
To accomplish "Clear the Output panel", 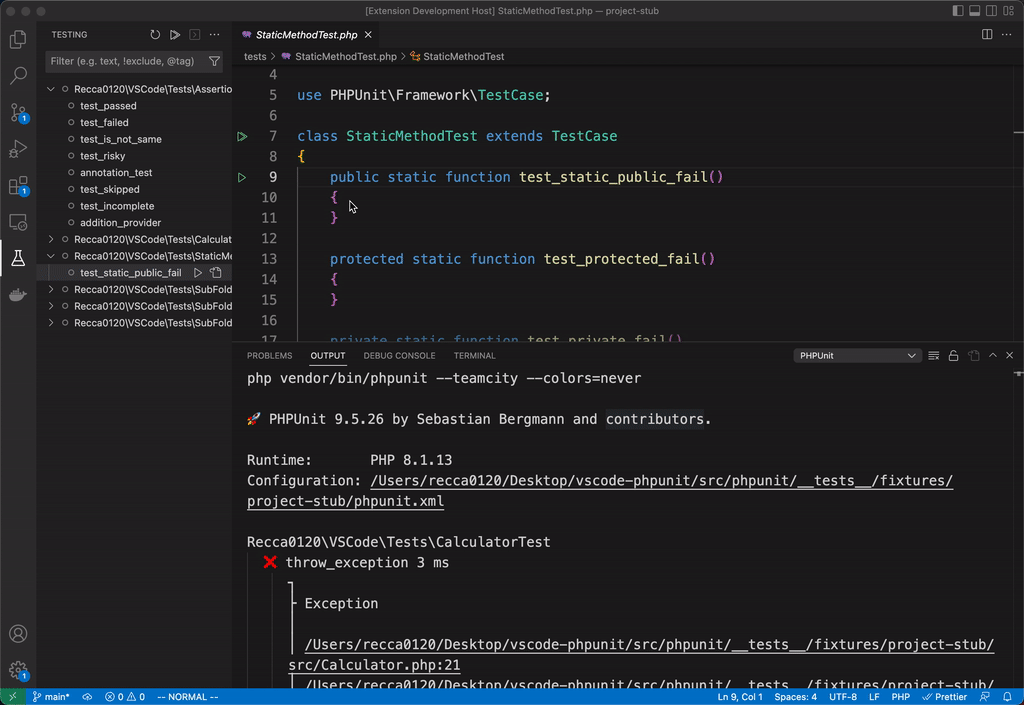I will pyautogui.click(x=934, y=356).
